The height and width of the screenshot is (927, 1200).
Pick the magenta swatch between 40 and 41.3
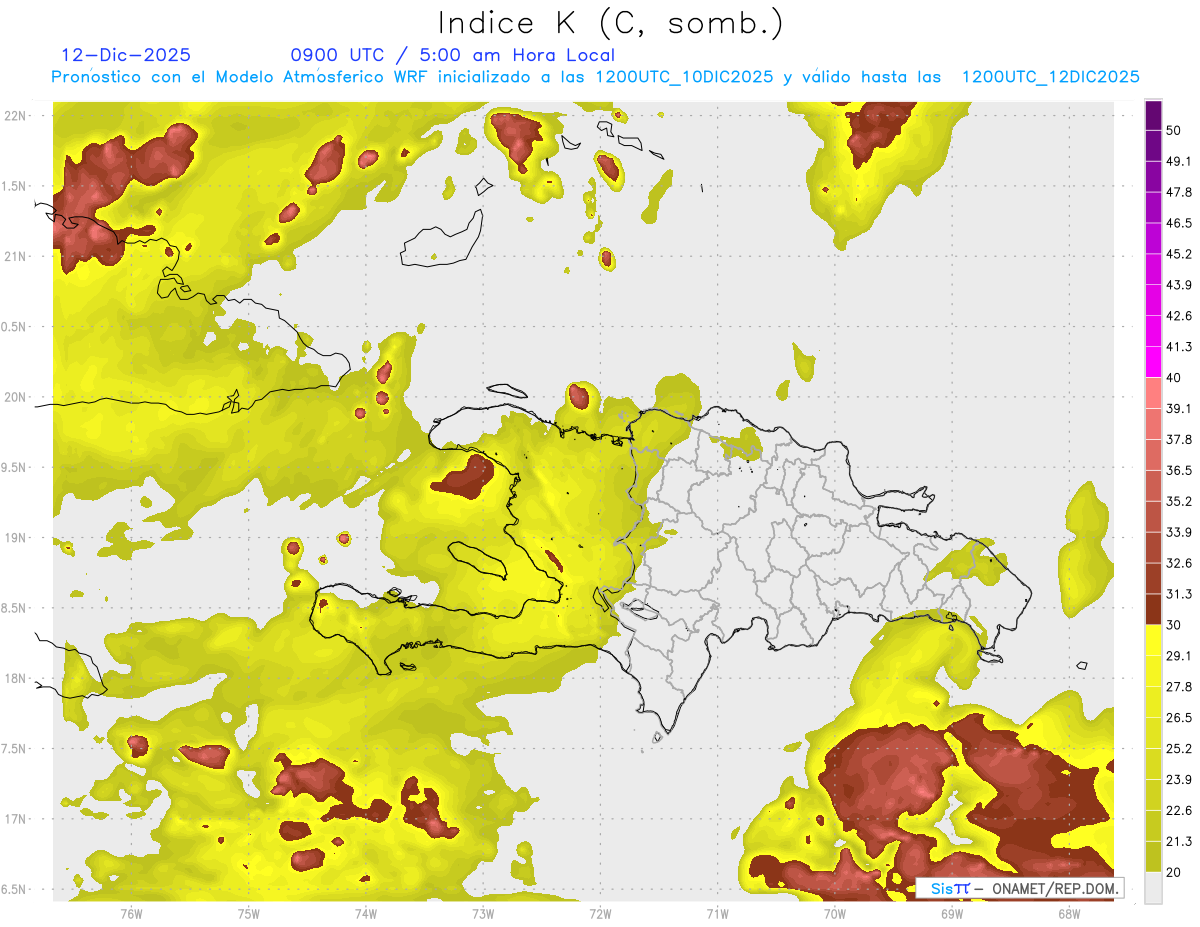(x=1153, y=362)
